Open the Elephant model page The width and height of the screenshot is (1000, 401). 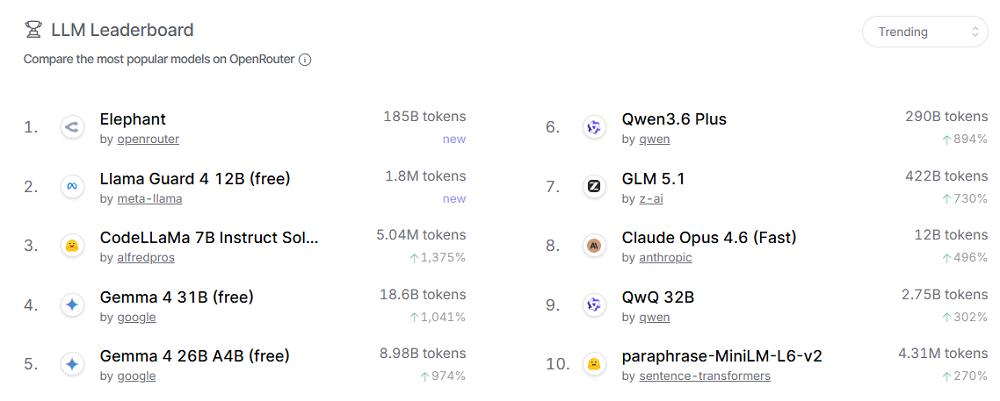(133, 119)
